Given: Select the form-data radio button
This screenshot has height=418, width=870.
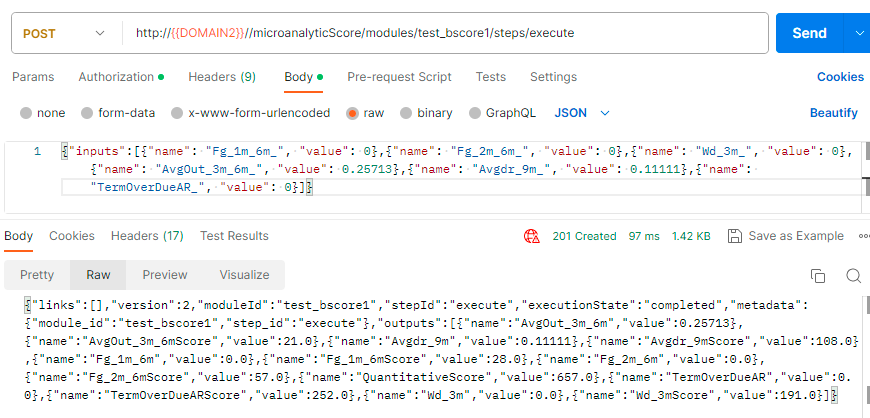Looking at the screenshot, I should [88, 113].
